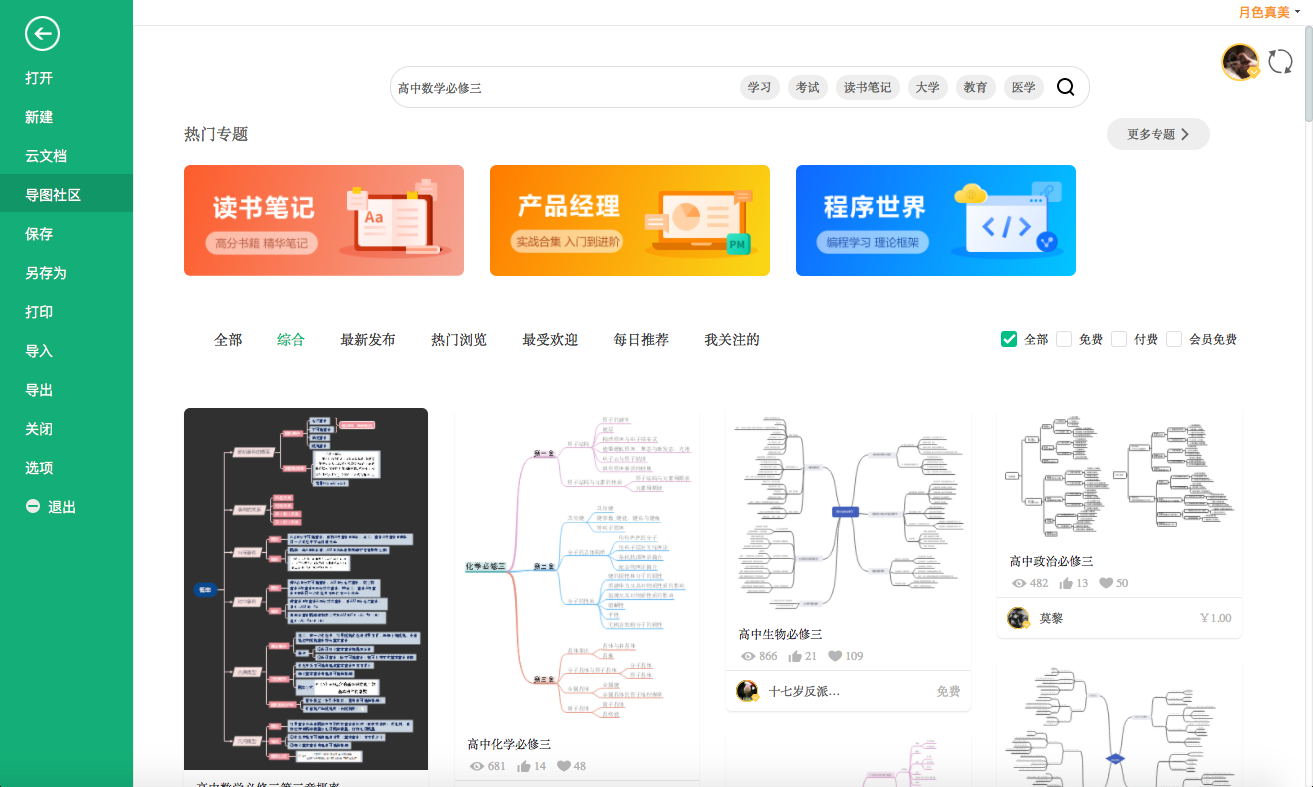Click author name 莫黎
Viewport: 1313px width, 787px height.
(1051, 618)
